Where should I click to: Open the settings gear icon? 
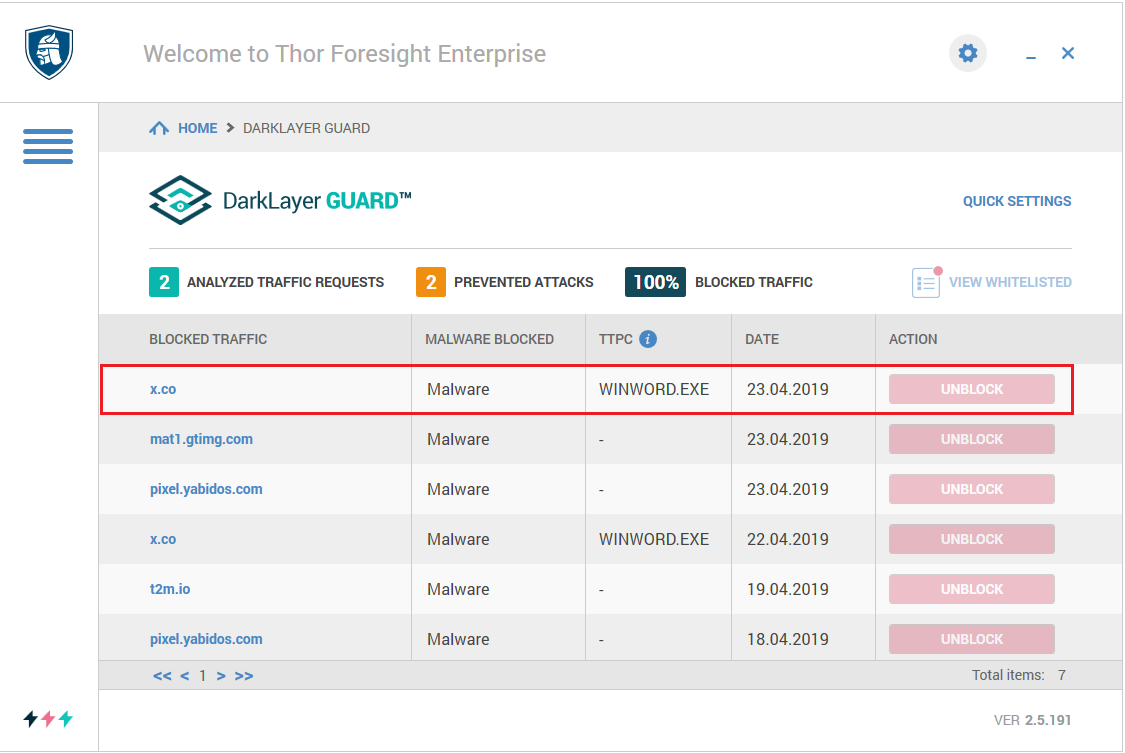(967, 53)
